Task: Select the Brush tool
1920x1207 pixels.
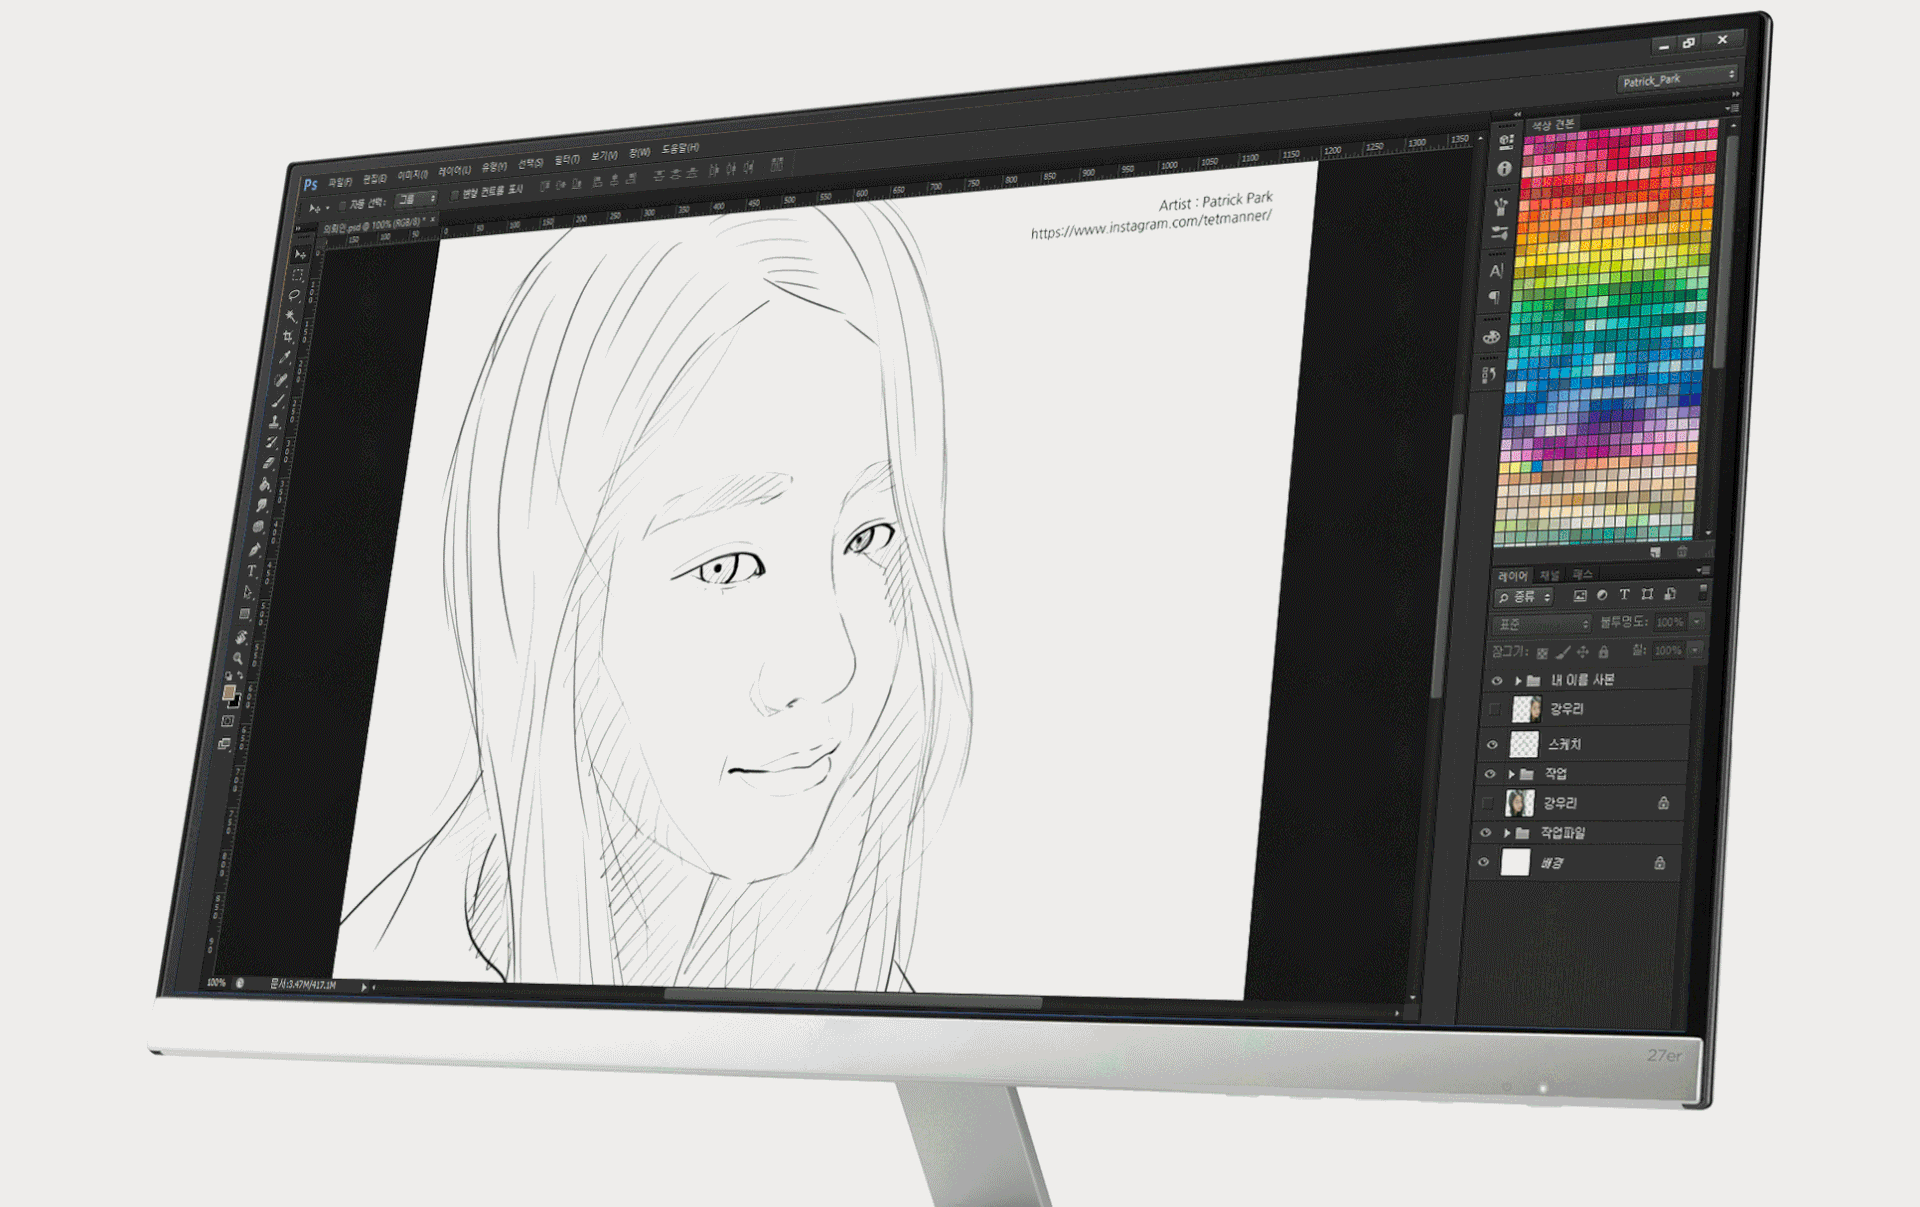Action: [279, 400]
